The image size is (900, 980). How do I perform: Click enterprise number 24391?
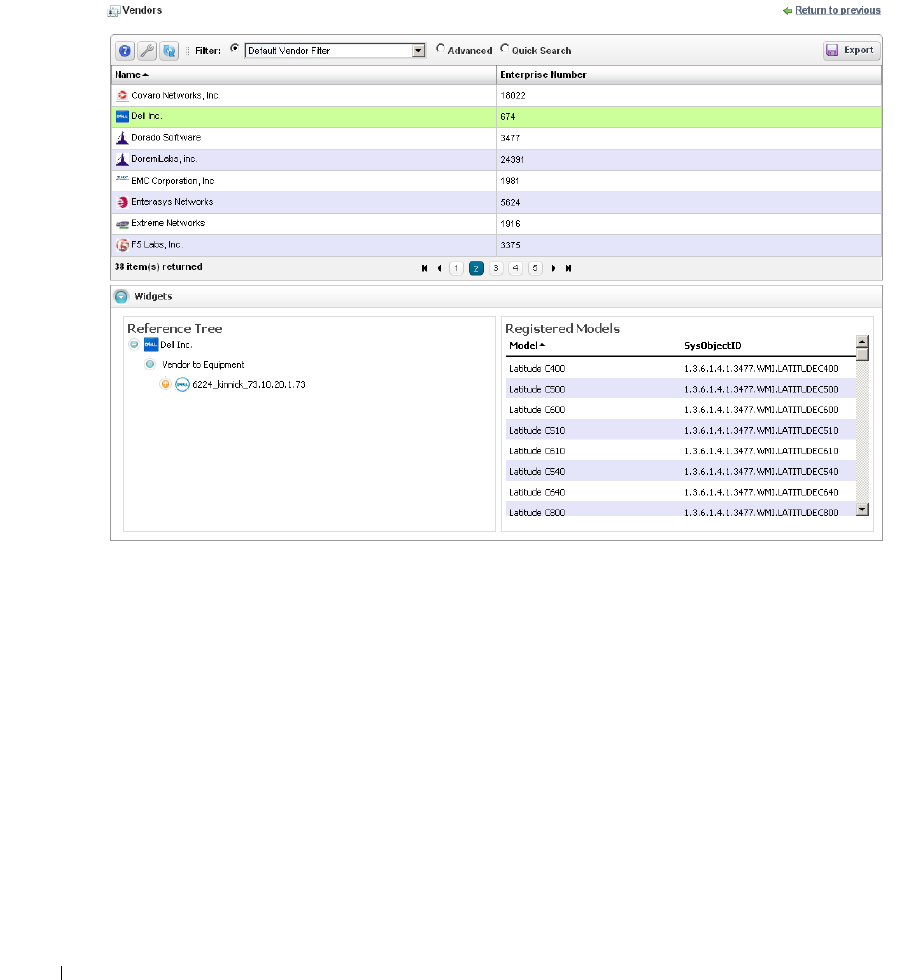(512, 160)
